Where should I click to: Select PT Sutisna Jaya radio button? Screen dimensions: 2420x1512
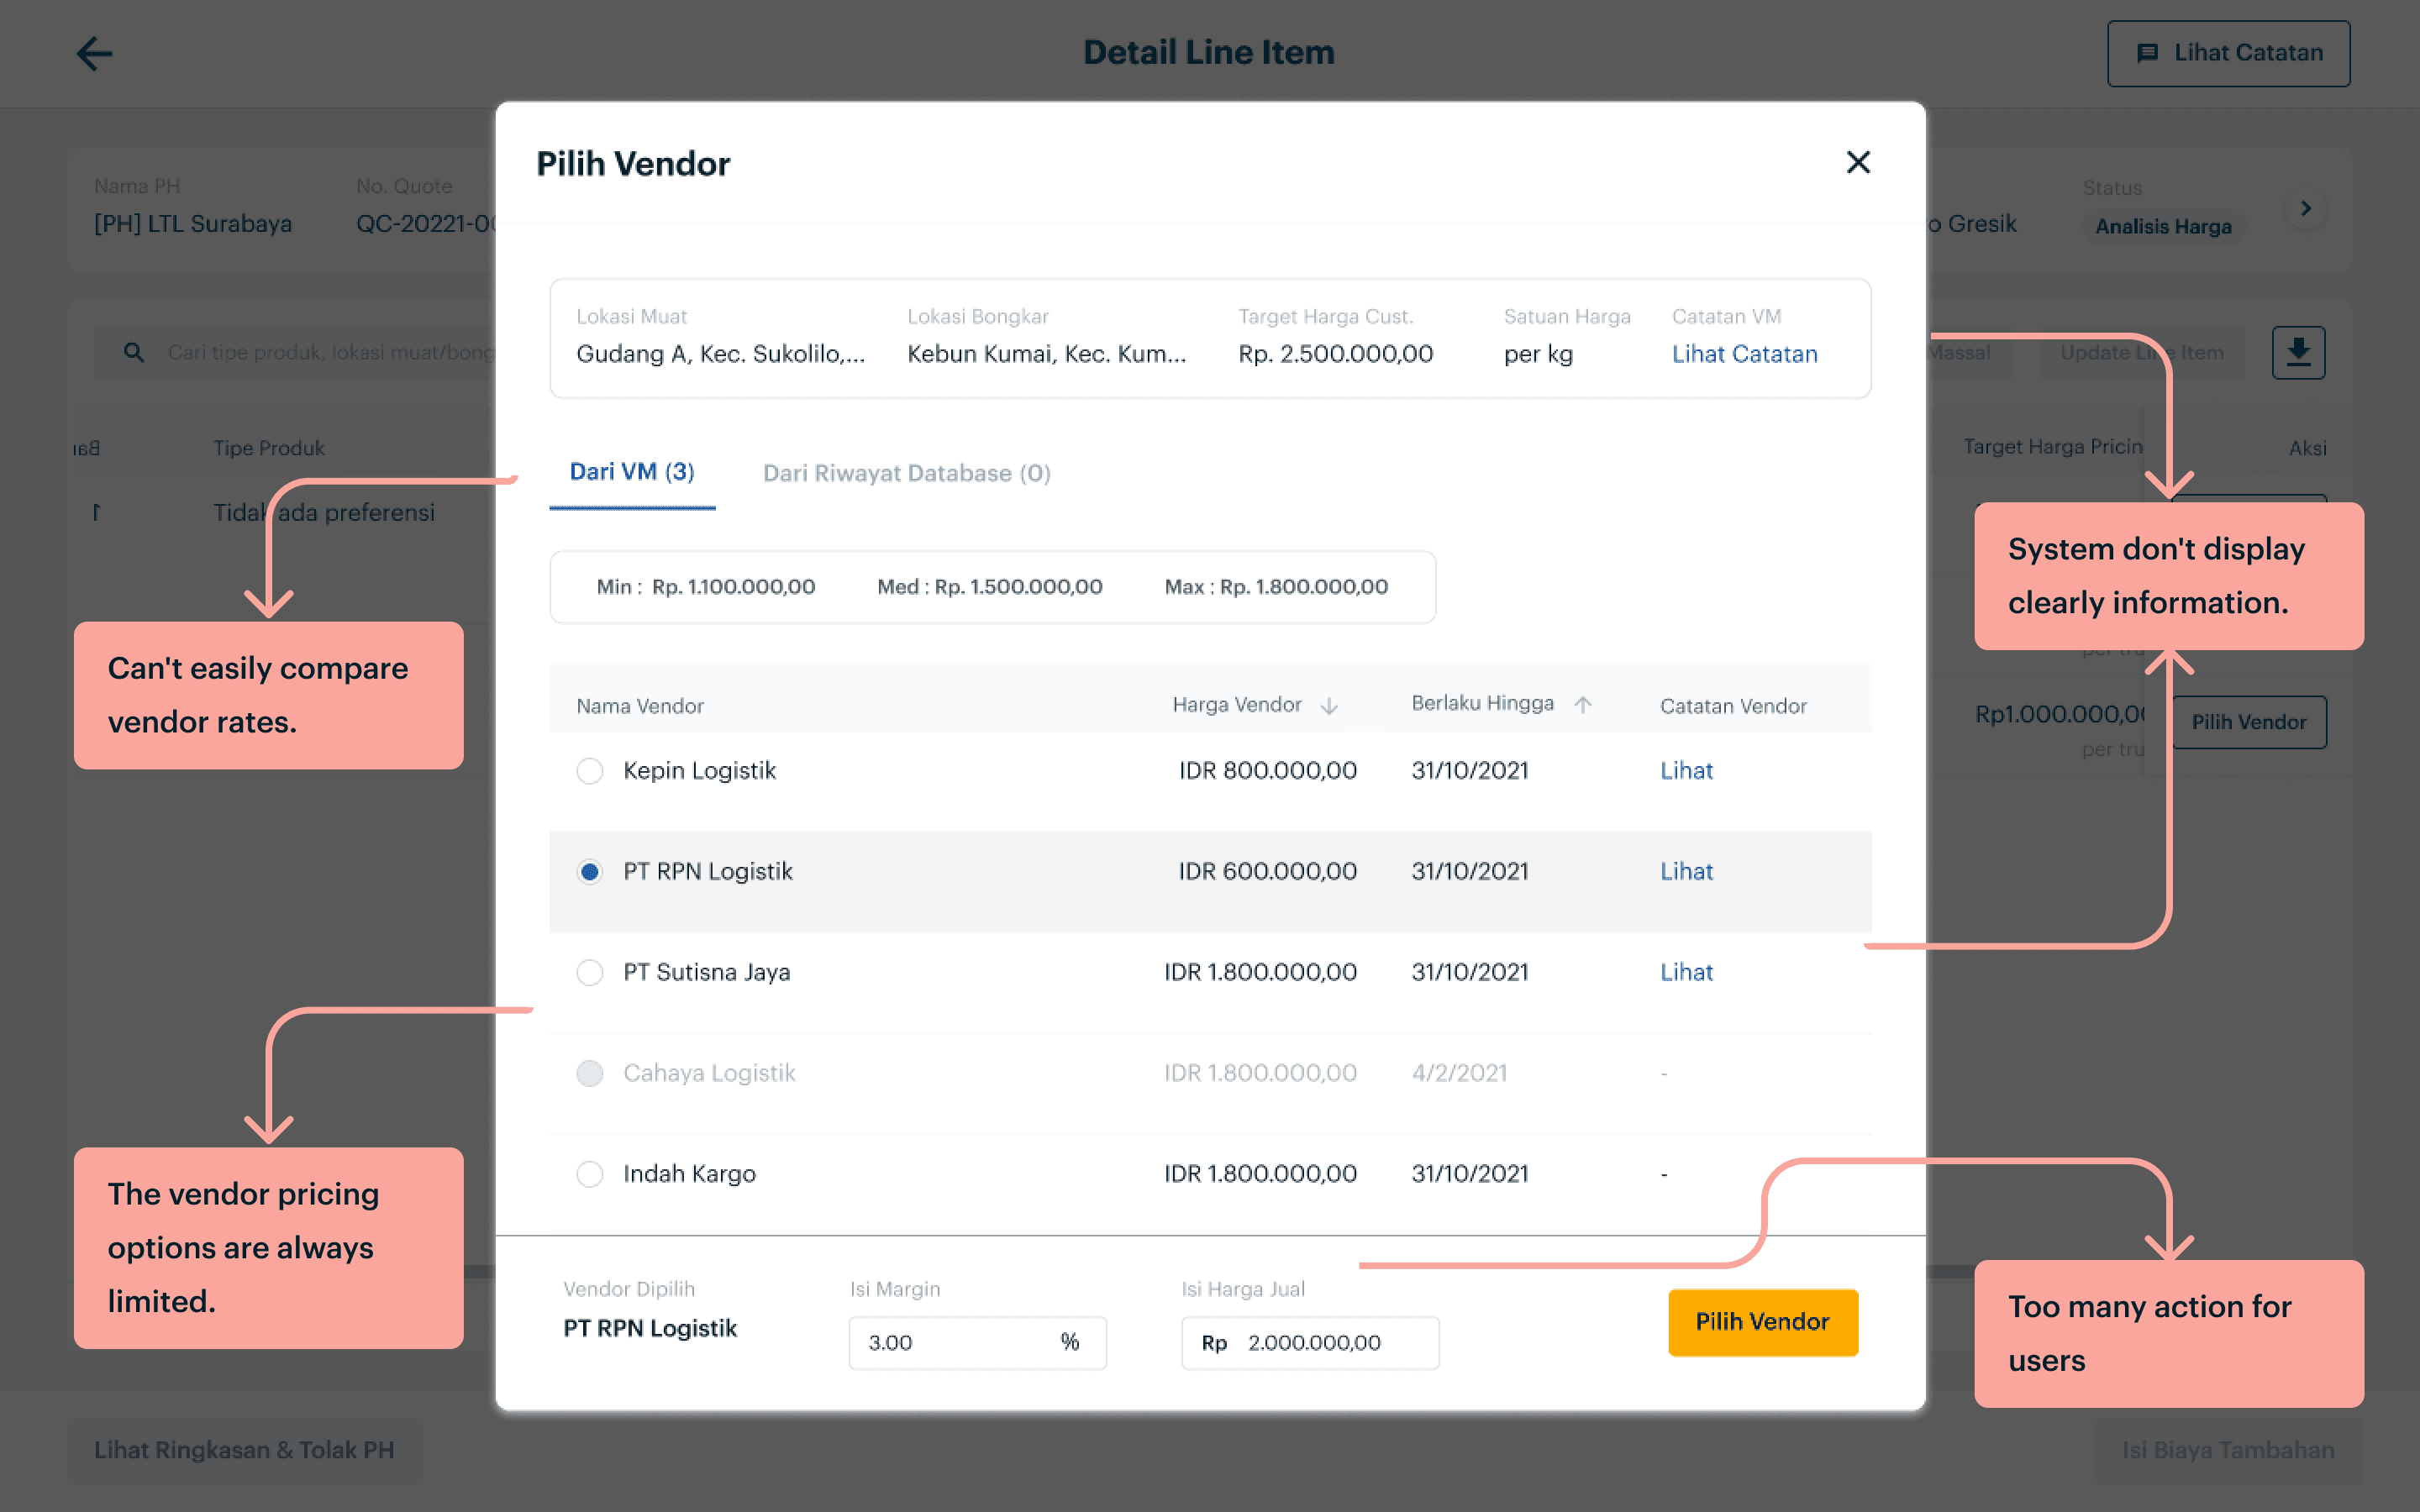590,972
